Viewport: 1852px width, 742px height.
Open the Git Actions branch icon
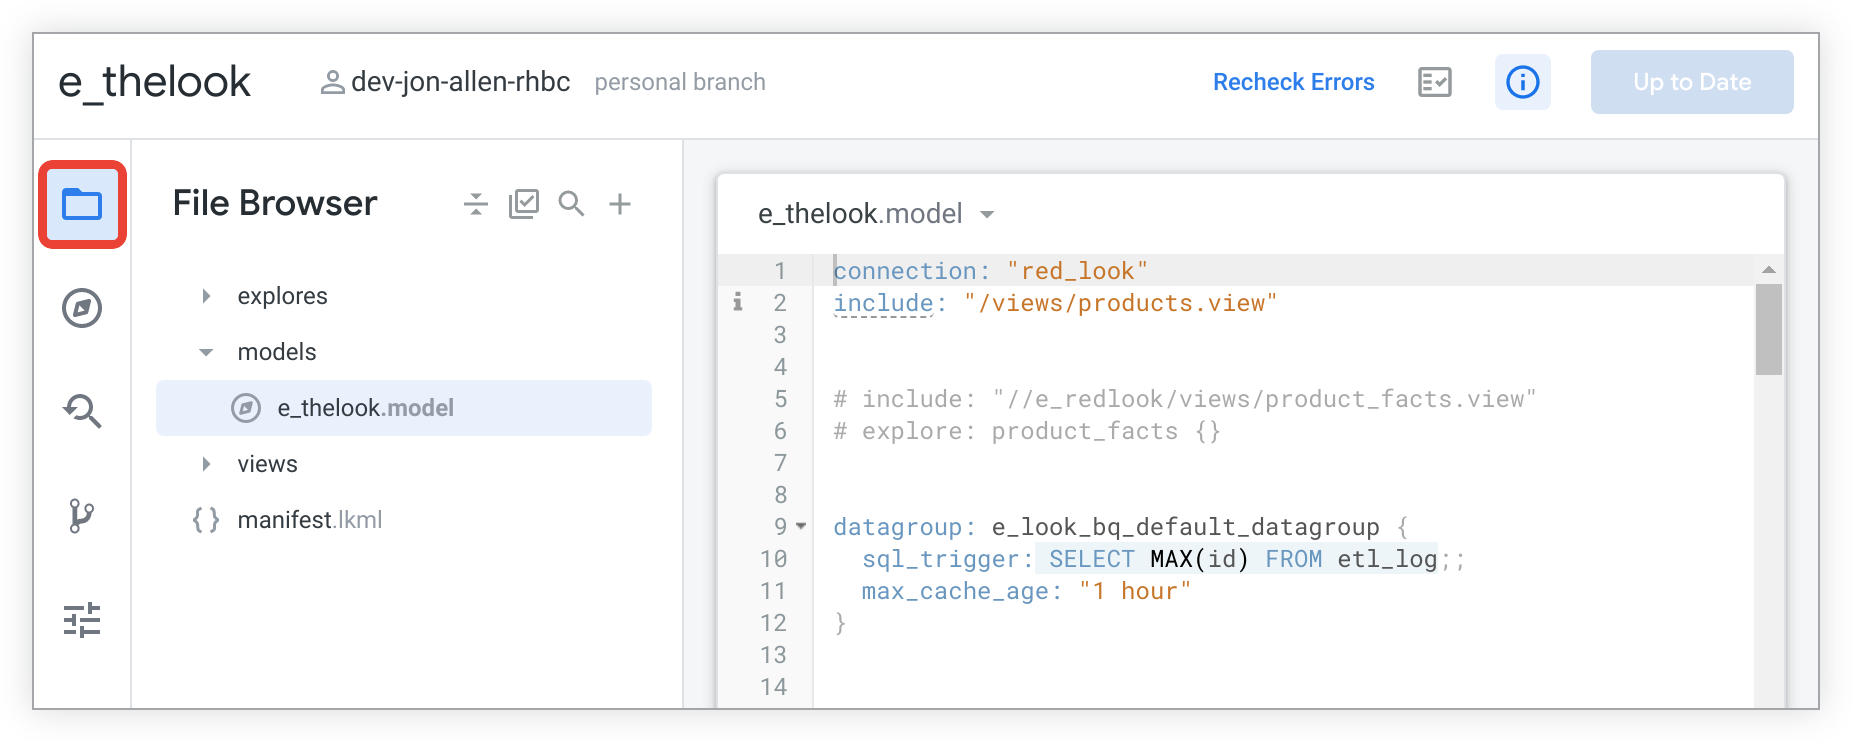pyautogui.click(x=82, y=516)
